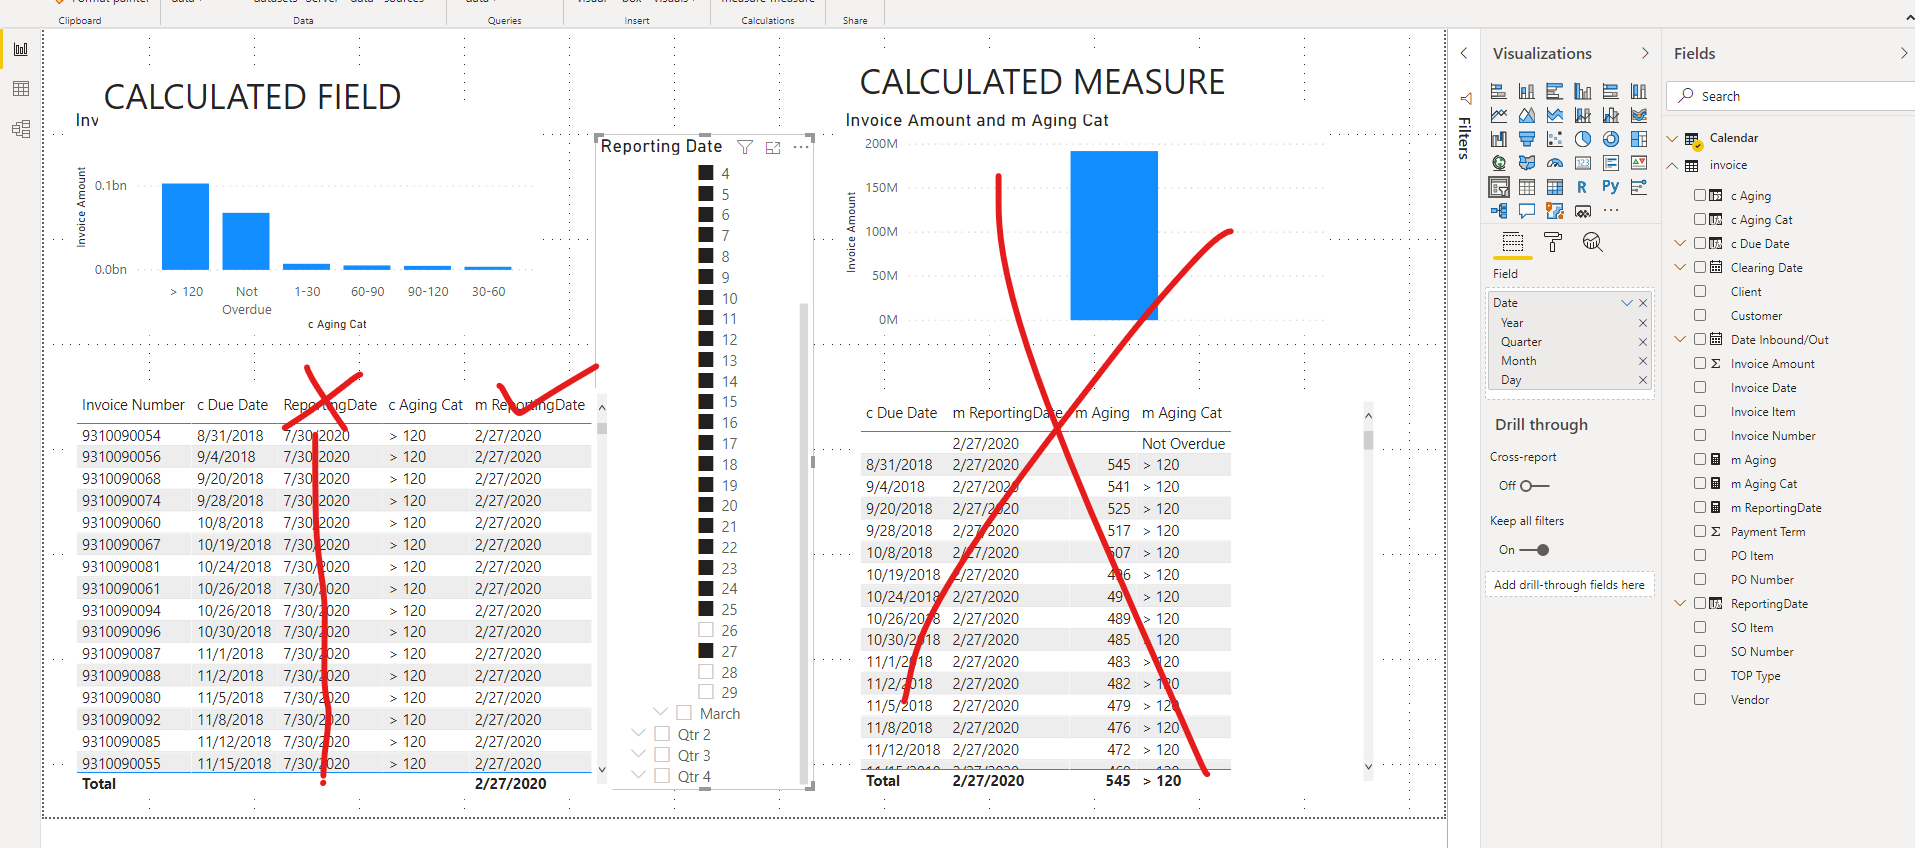
Task: Check the m Aging Cat field checkbox
Action: 1700,483
